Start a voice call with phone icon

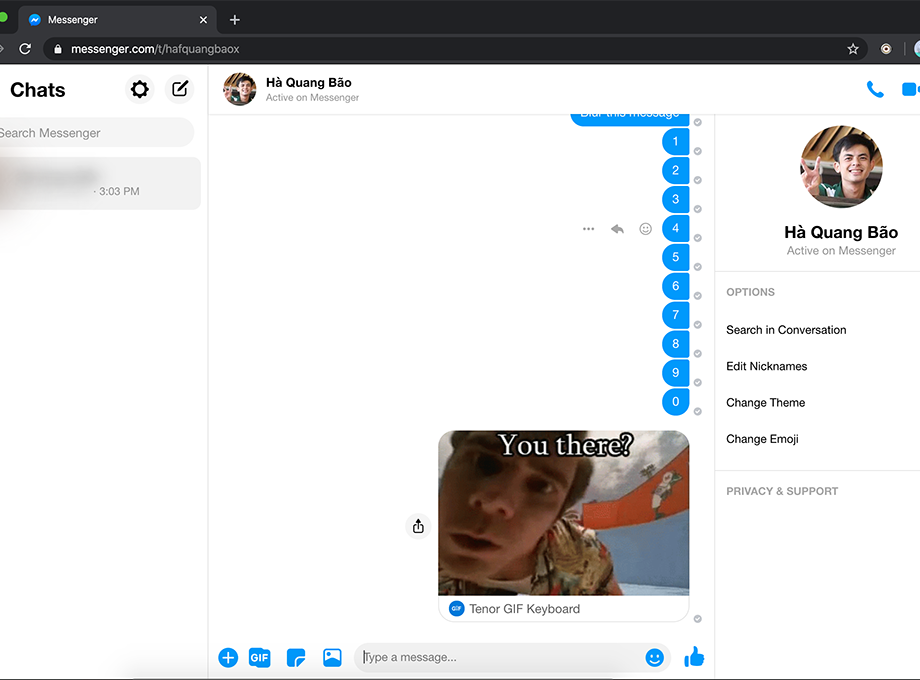(875, 89)
